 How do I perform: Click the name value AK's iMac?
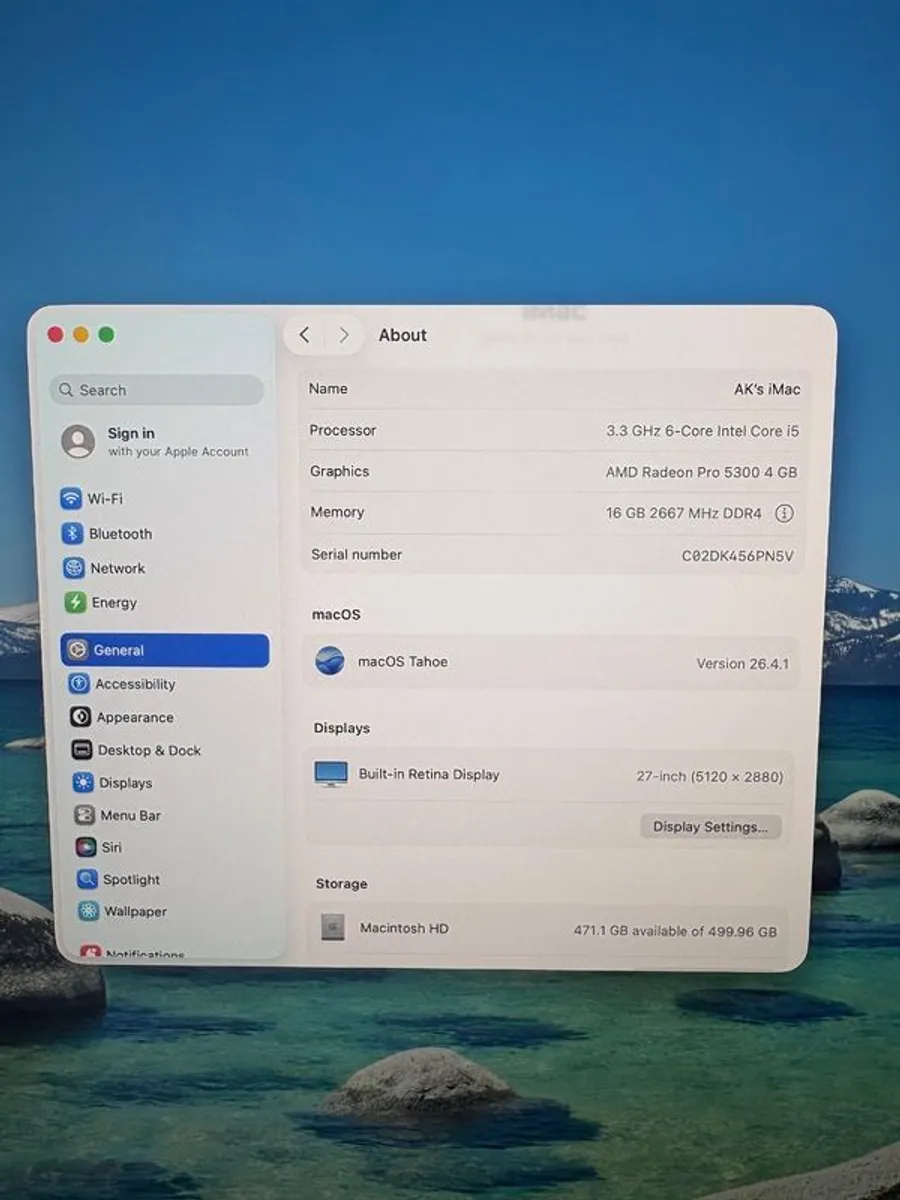pyautogui.click(x=767, y=389)
